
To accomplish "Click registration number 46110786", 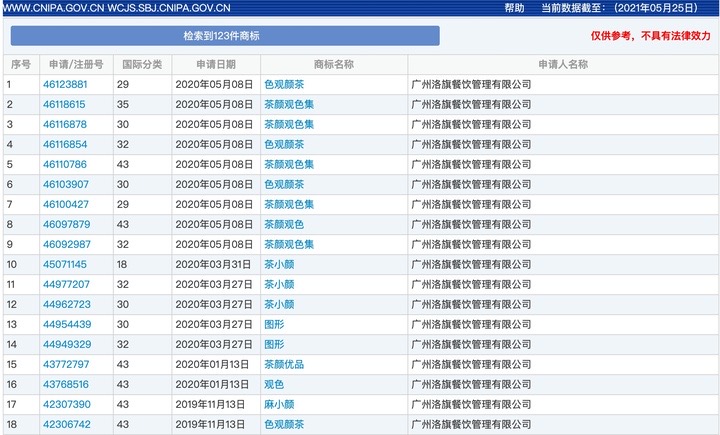I will [x=65, y=165].
